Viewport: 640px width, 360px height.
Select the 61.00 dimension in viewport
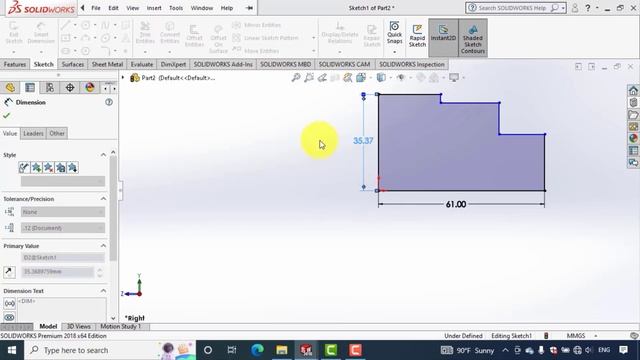(456, 204)
